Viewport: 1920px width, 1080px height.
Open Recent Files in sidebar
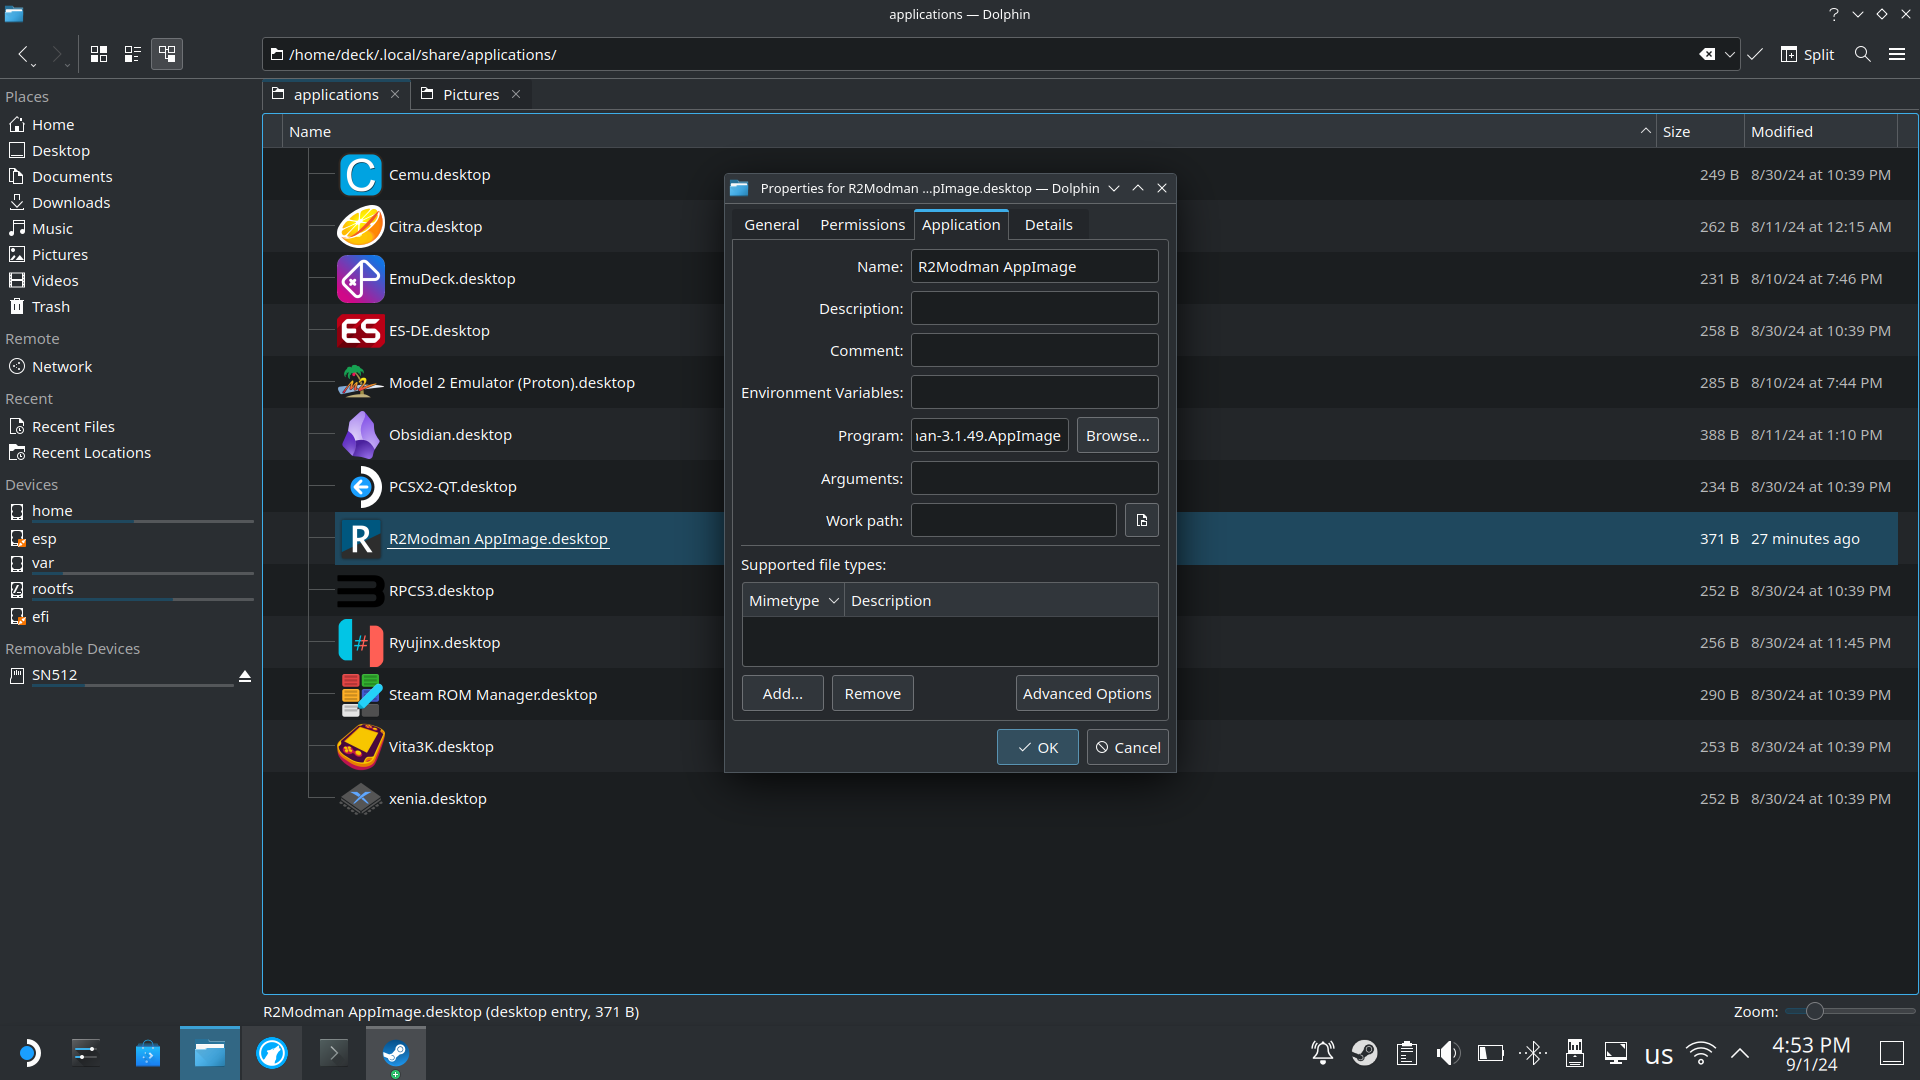pos(130,427)
